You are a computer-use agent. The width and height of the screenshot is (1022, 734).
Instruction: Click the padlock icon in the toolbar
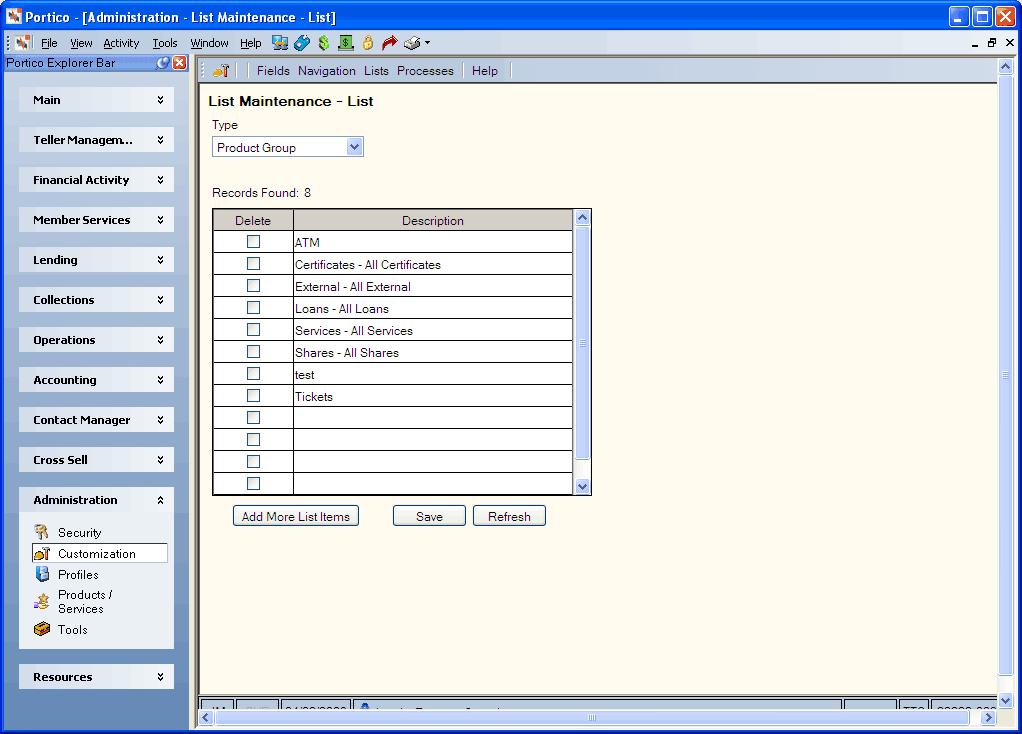point(368,43)
